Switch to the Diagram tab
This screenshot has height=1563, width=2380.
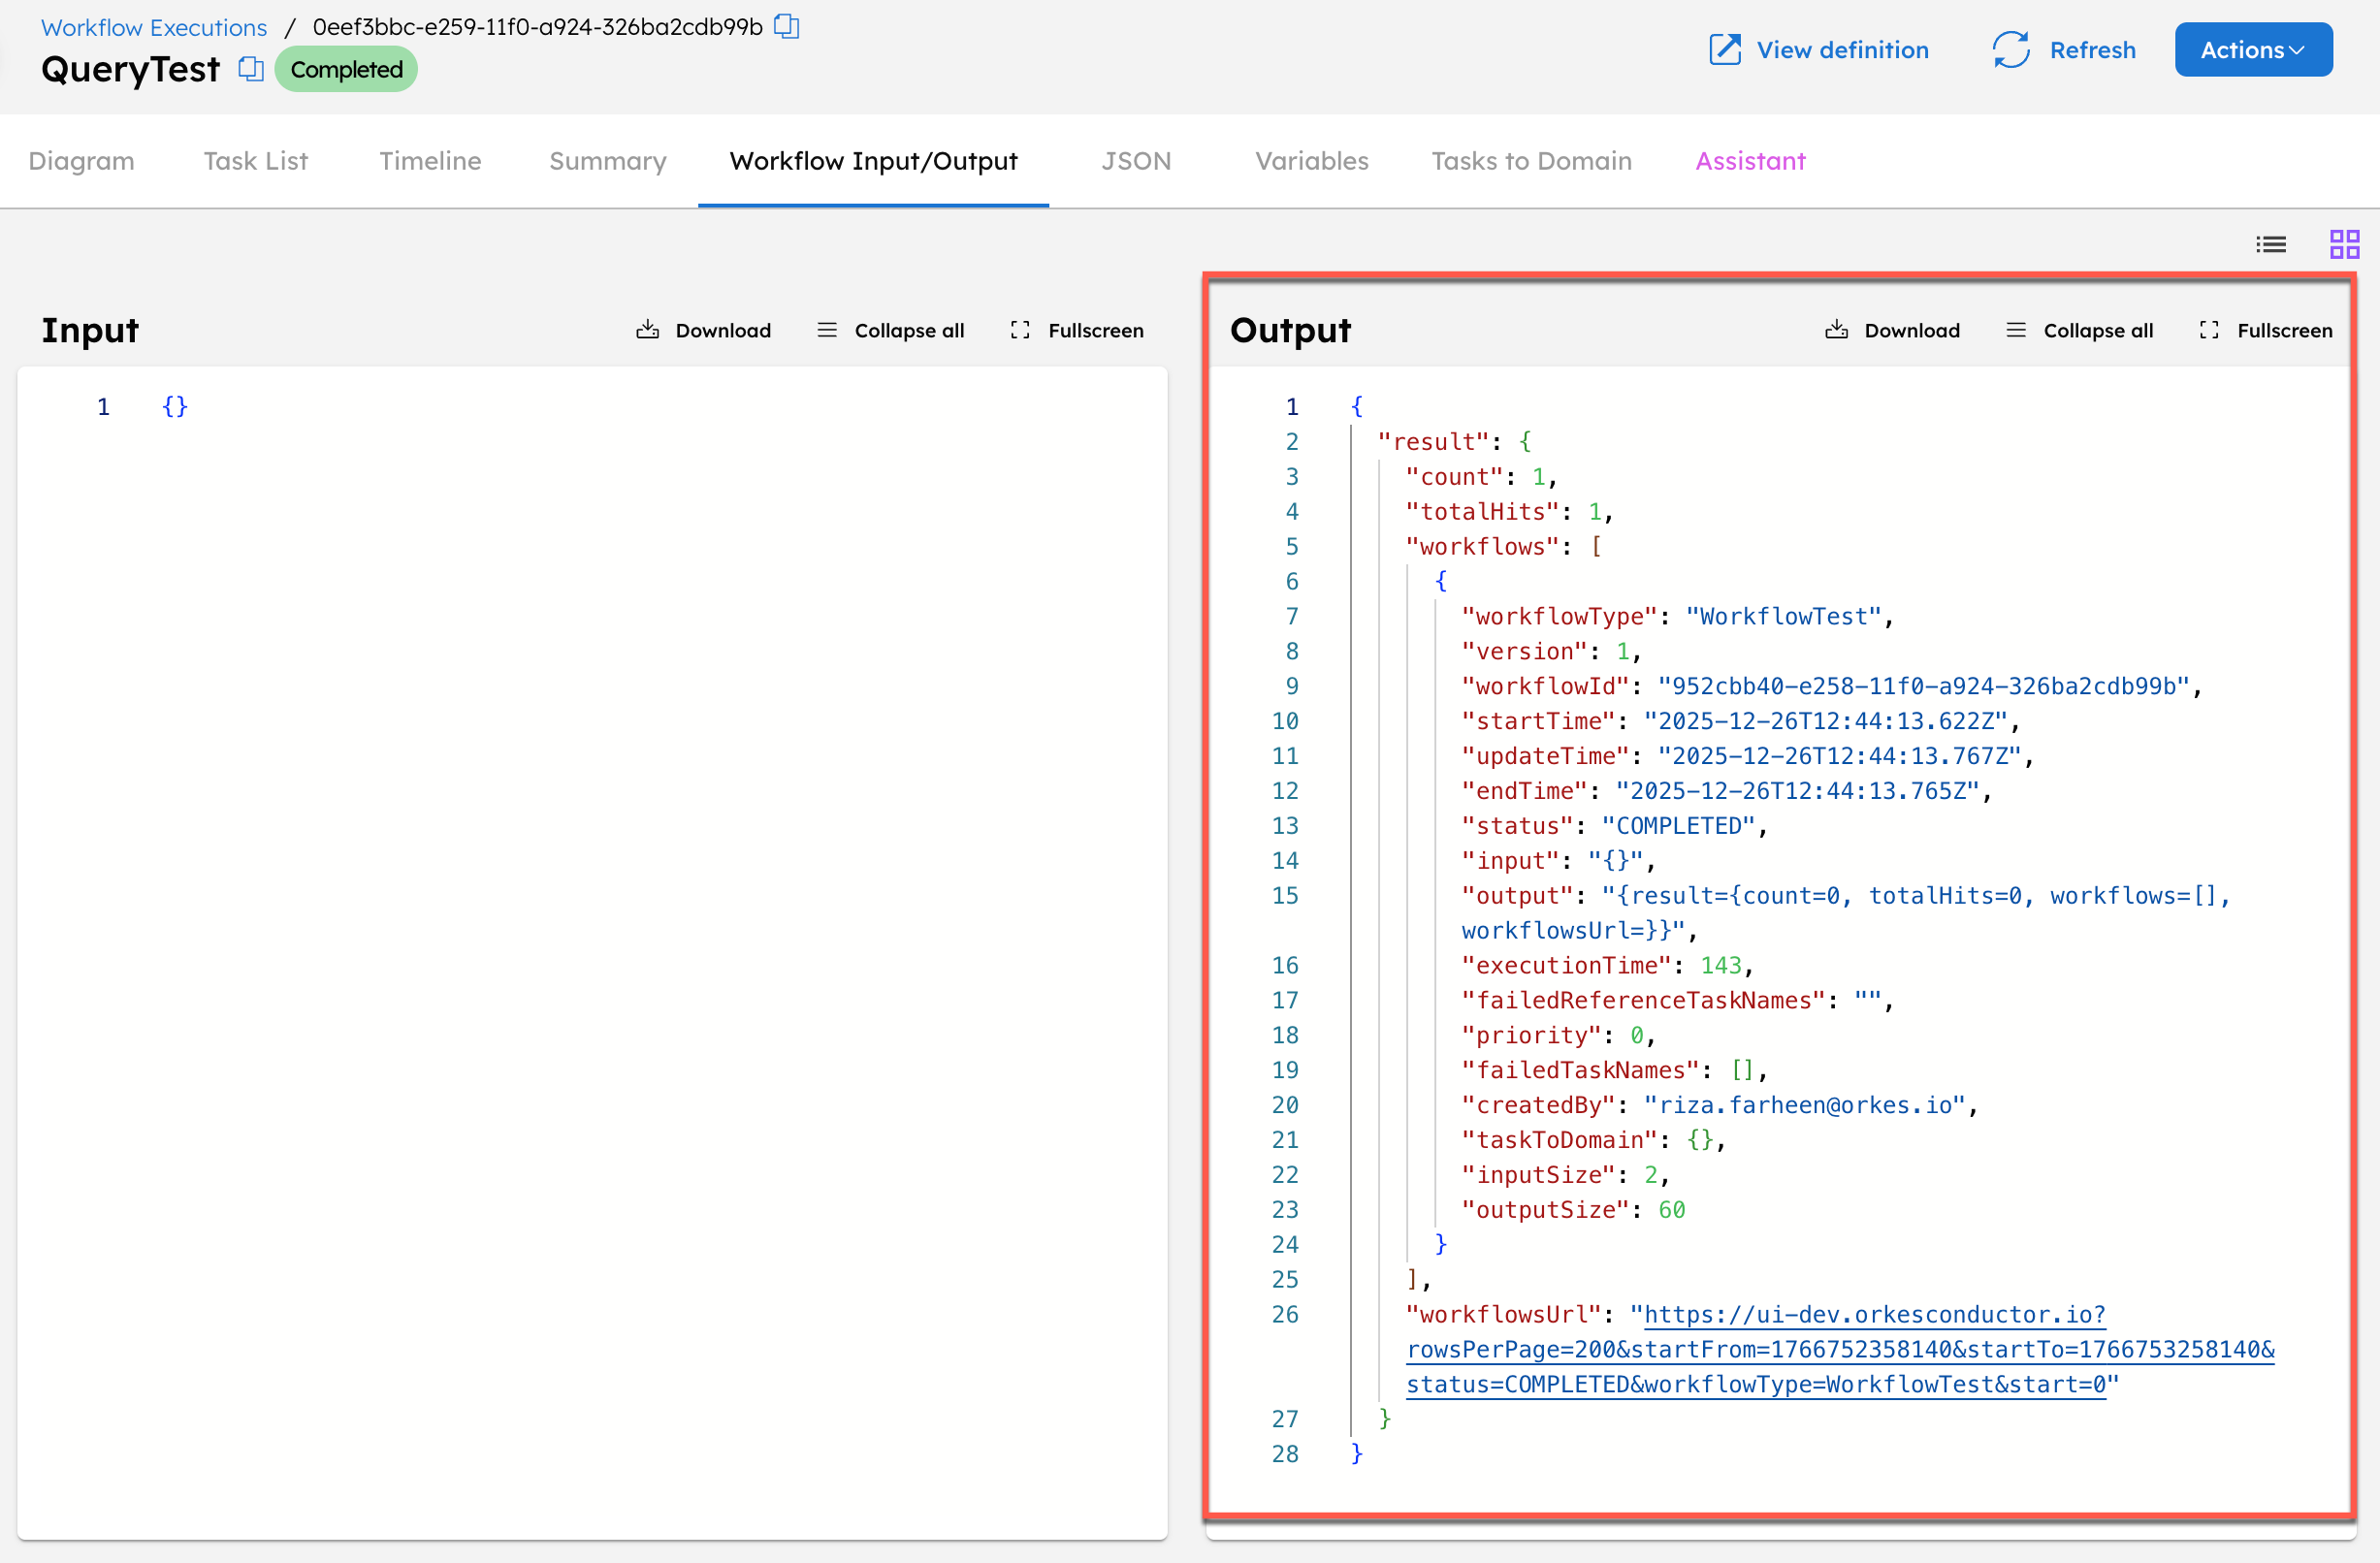pyautogui.click(x=81, y=161)
